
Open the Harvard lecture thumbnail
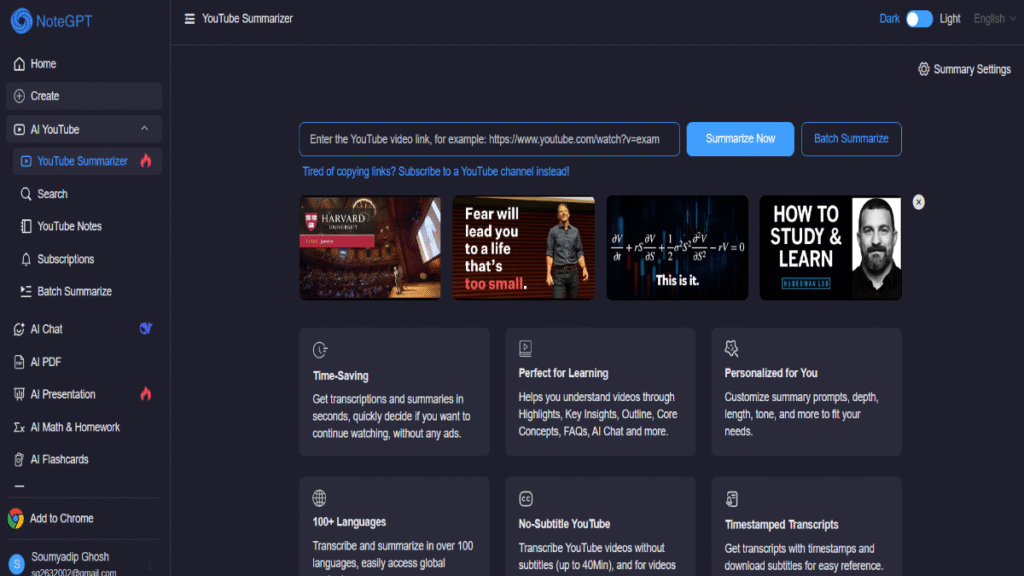[x=370, y=248]
